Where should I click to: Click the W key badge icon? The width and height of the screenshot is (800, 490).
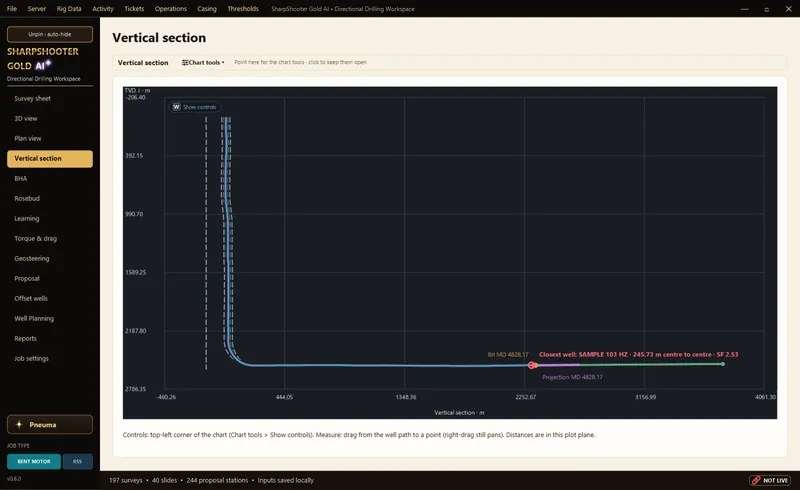[x=177, y=107]
